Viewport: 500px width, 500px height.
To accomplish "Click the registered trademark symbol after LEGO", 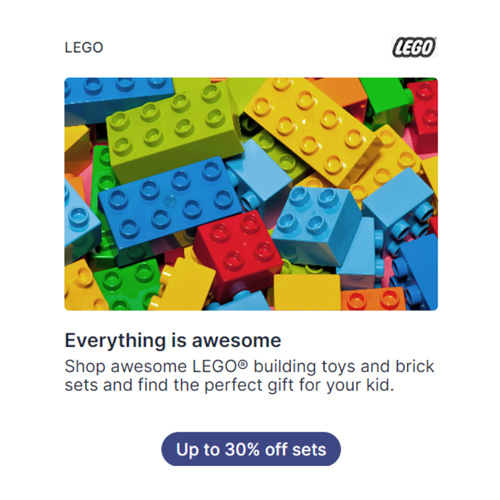I will pyautogui.click(x=244, y=364).
